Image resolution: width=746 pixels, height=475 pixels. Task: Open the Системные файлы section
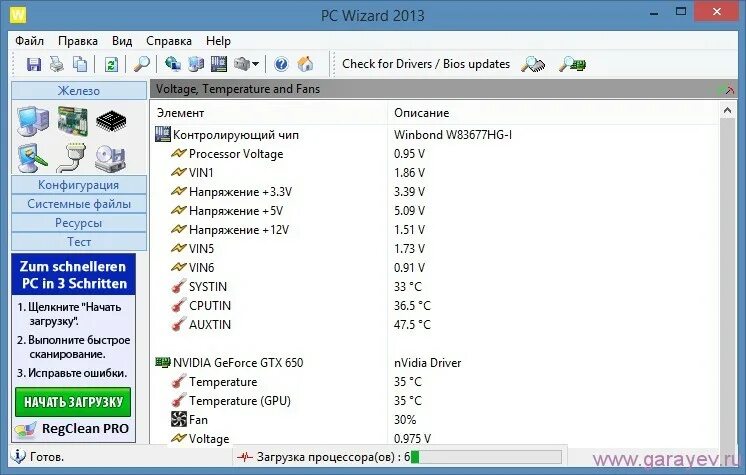[x=79, y=204]
